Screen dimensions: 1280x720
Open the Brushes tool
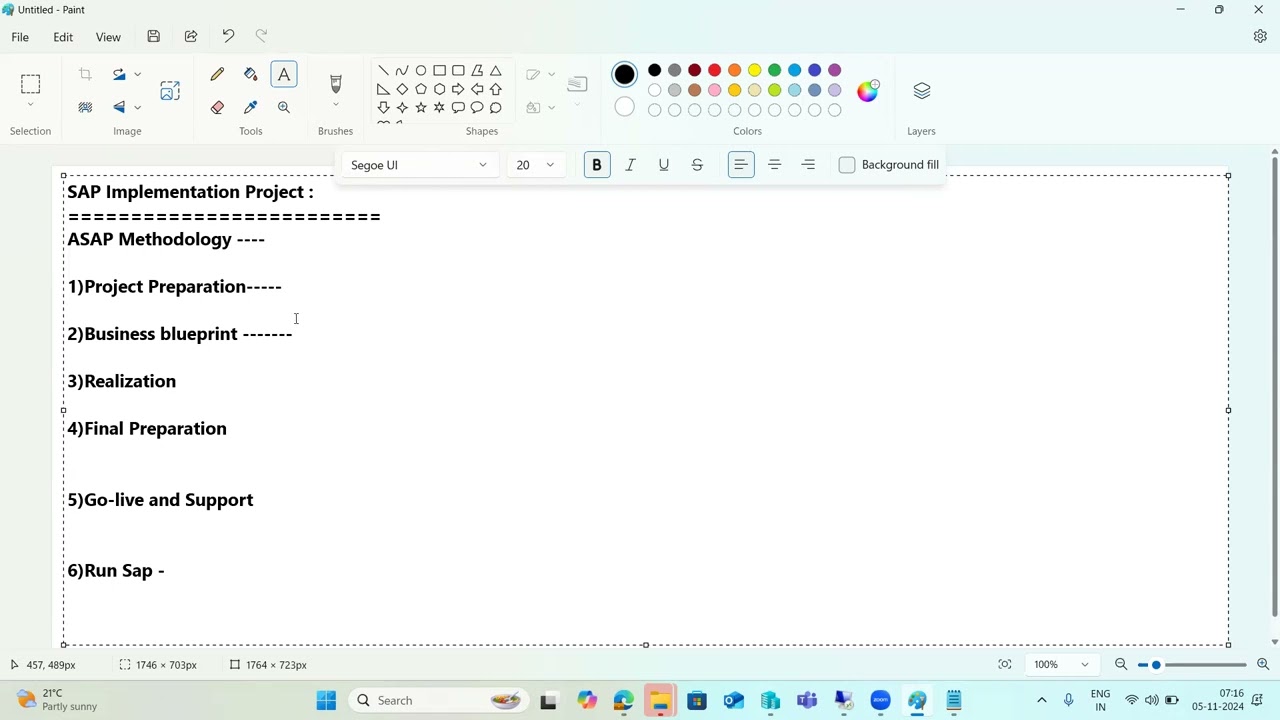tap(336, 84)
